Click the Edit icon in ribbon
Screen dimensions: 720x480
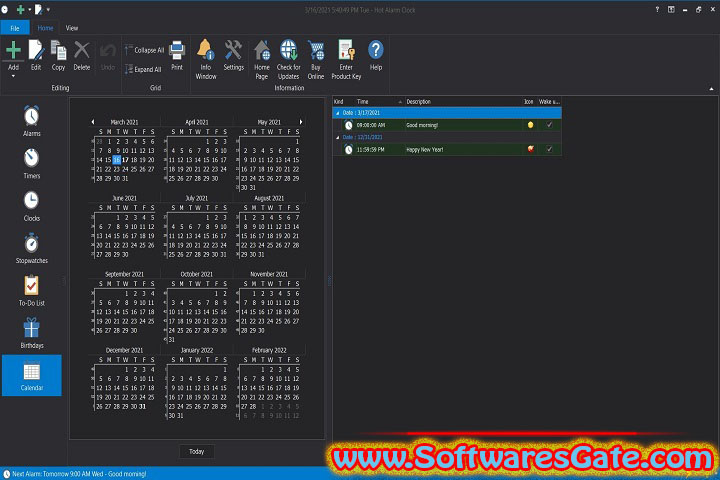[x=36, y=50]
